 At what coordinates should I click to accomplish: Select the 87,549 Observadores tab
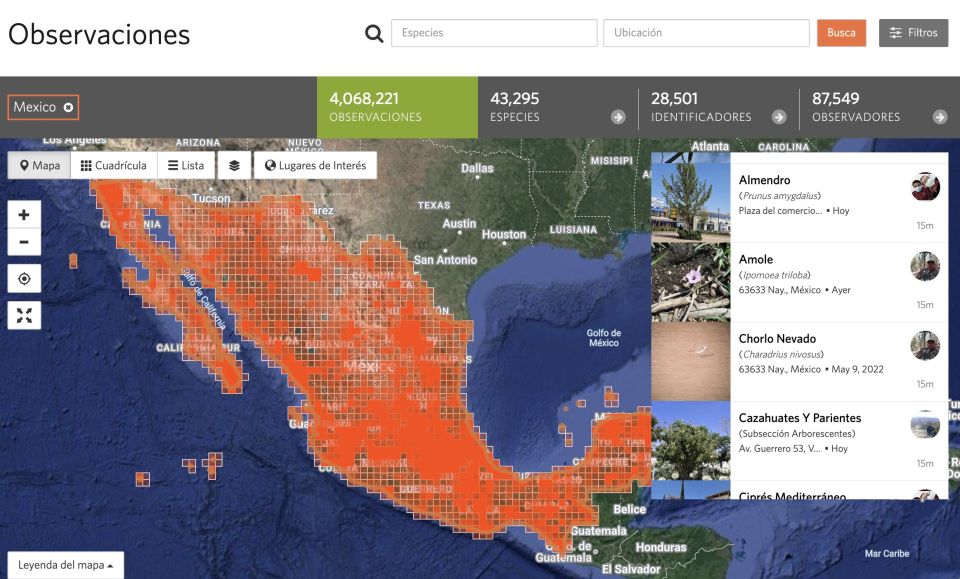880,107
